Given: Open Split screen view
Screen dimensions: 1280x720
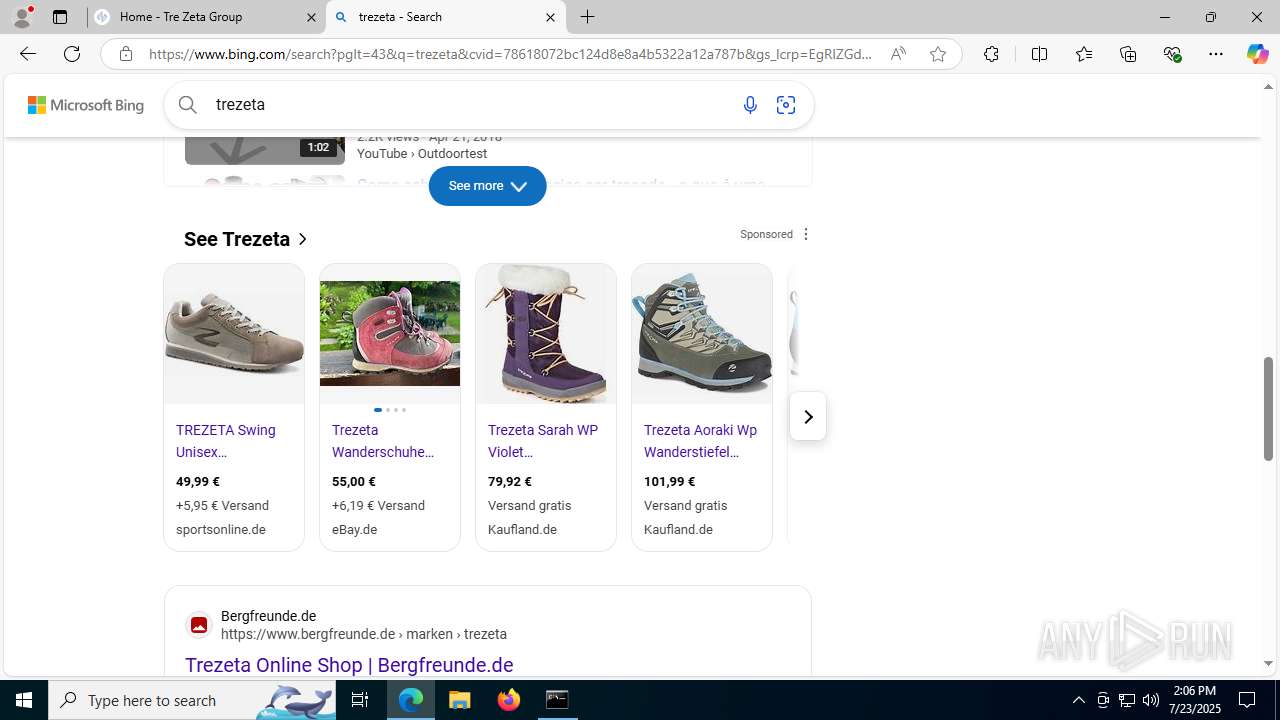Looking at the screenshot, I should pos(1039,54).
